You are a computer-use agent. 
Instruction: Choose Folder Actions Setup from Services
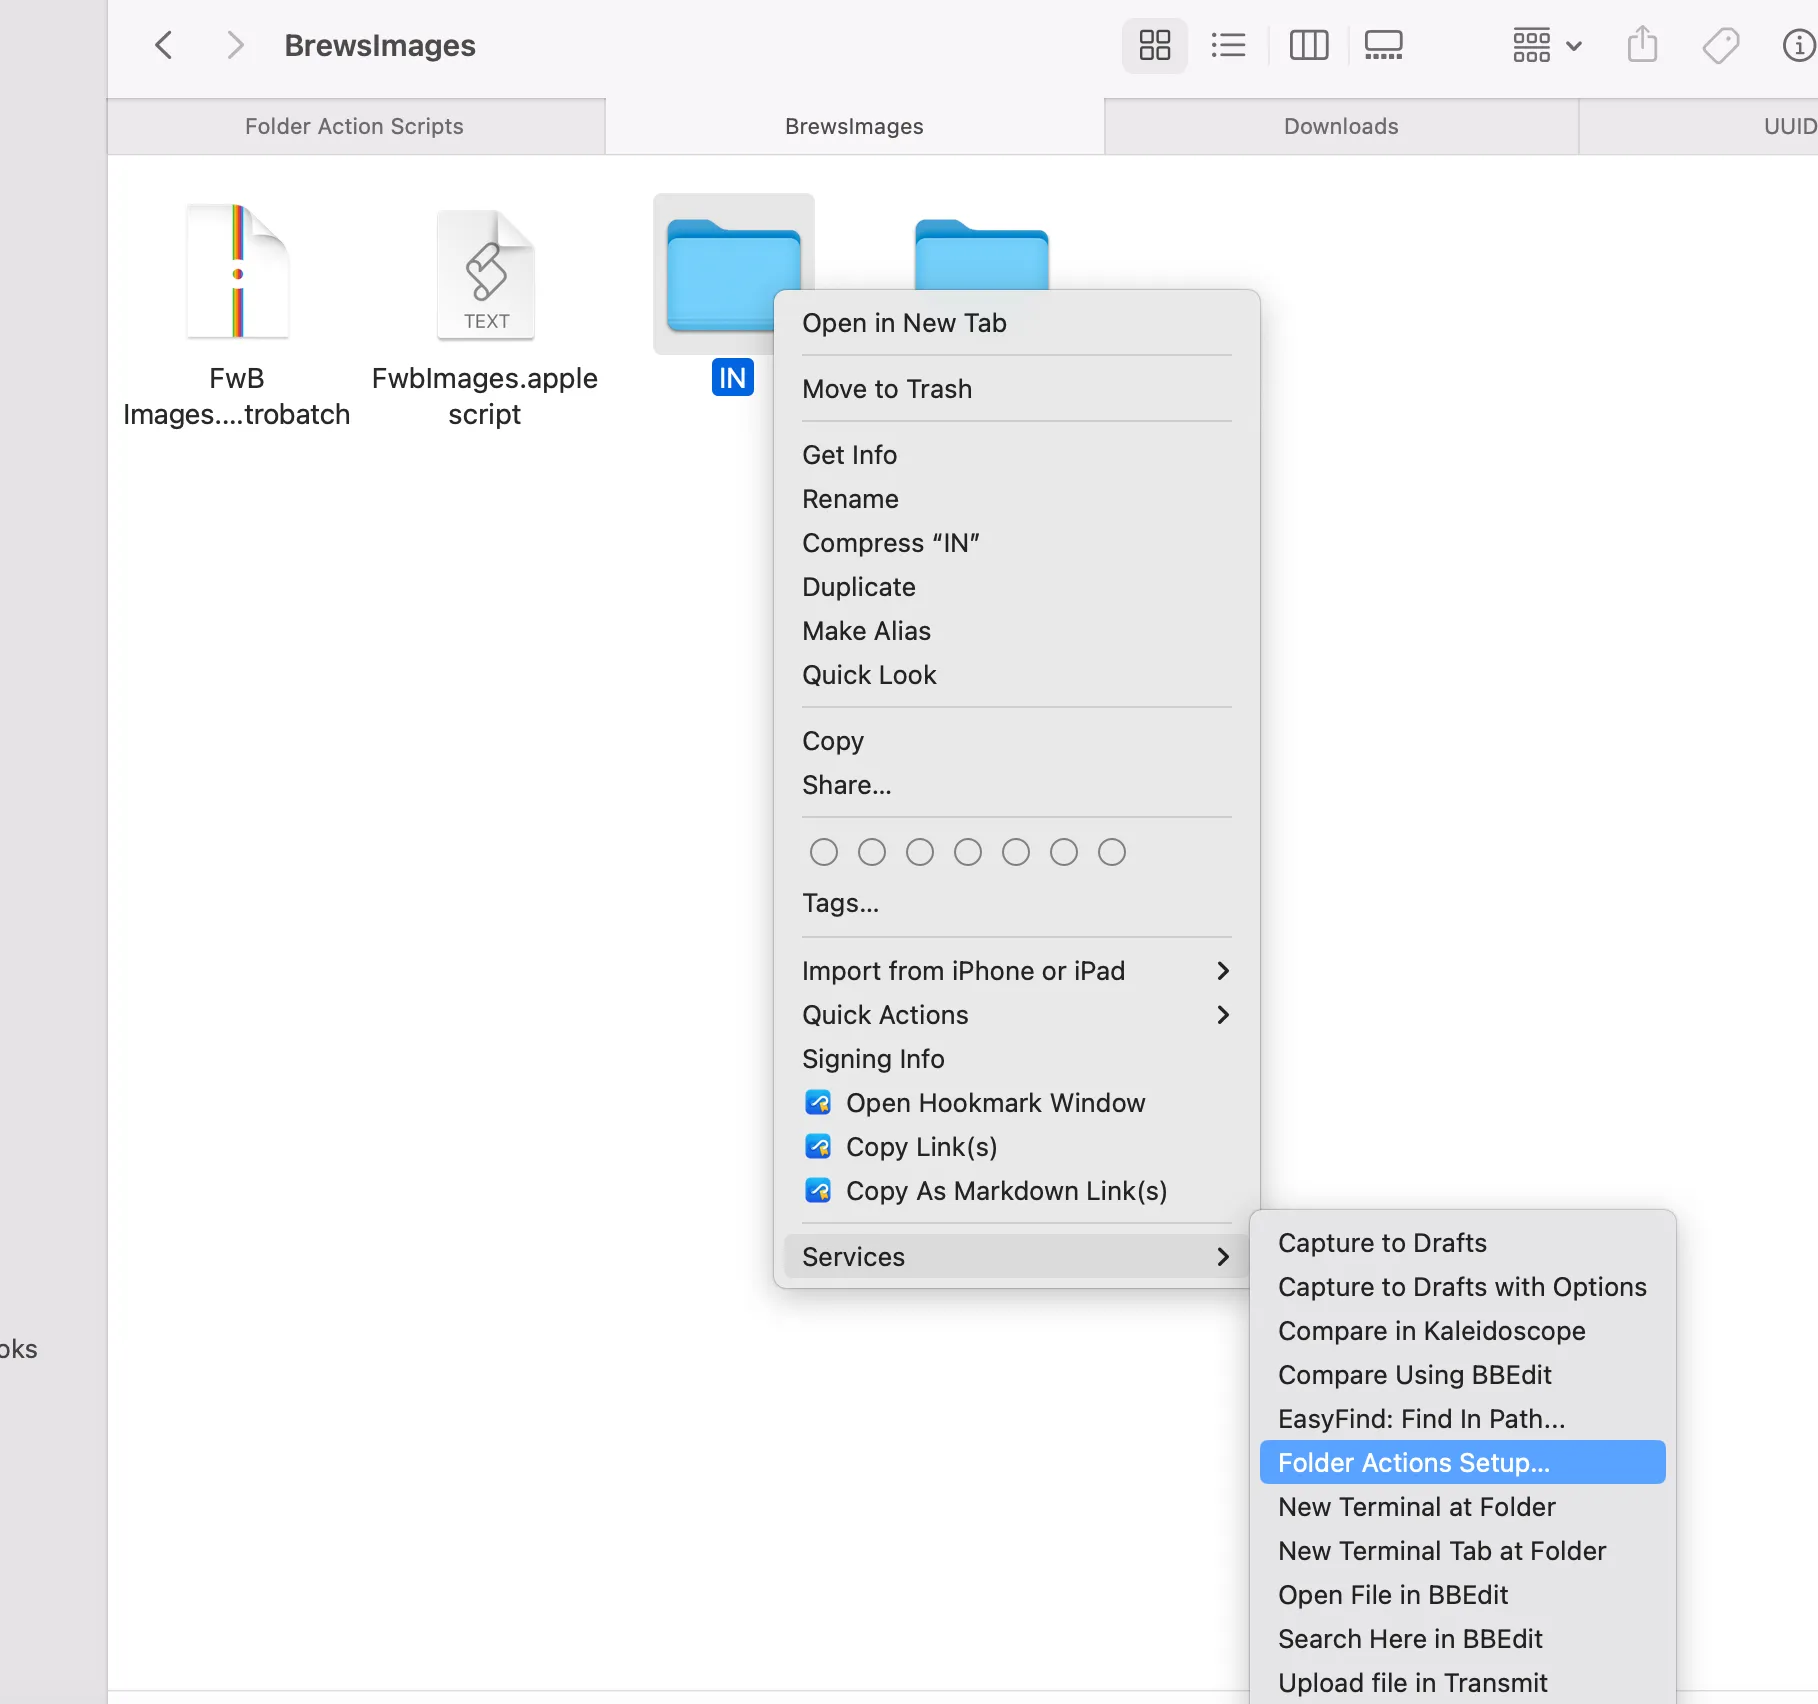pos(1410,1462)
